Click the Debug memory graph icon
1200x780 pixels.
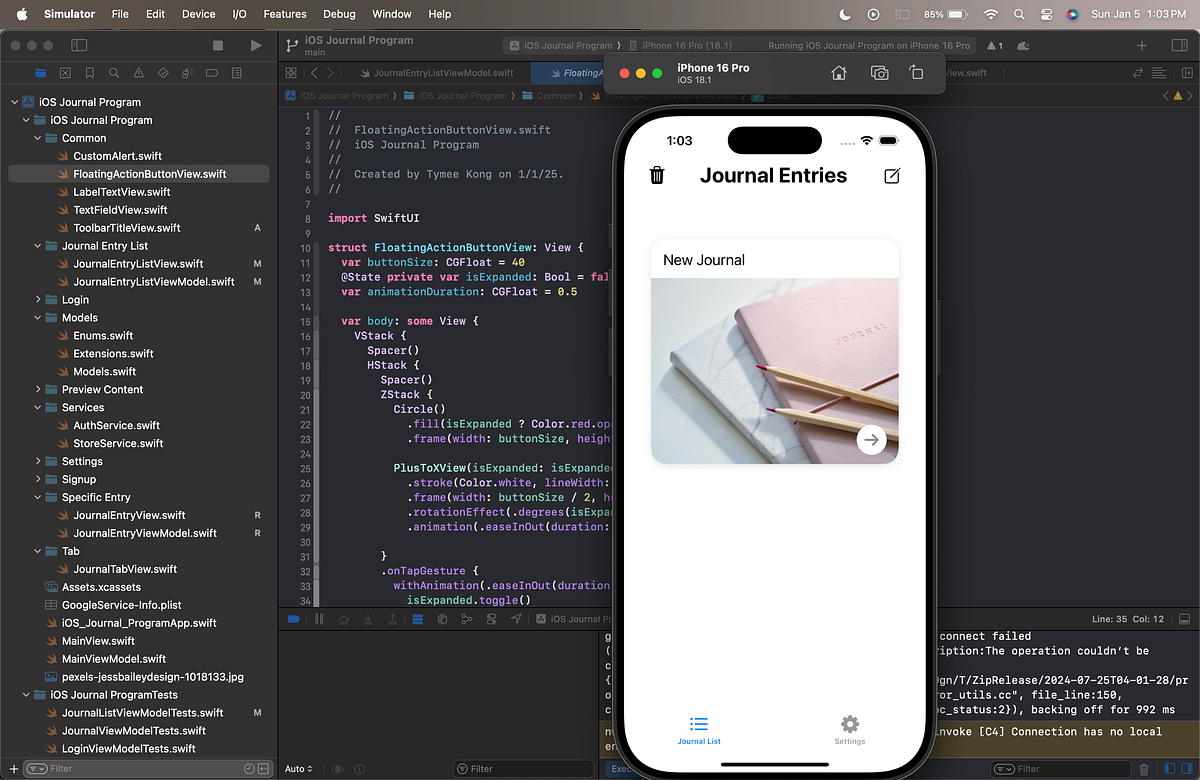pos(466,618)
